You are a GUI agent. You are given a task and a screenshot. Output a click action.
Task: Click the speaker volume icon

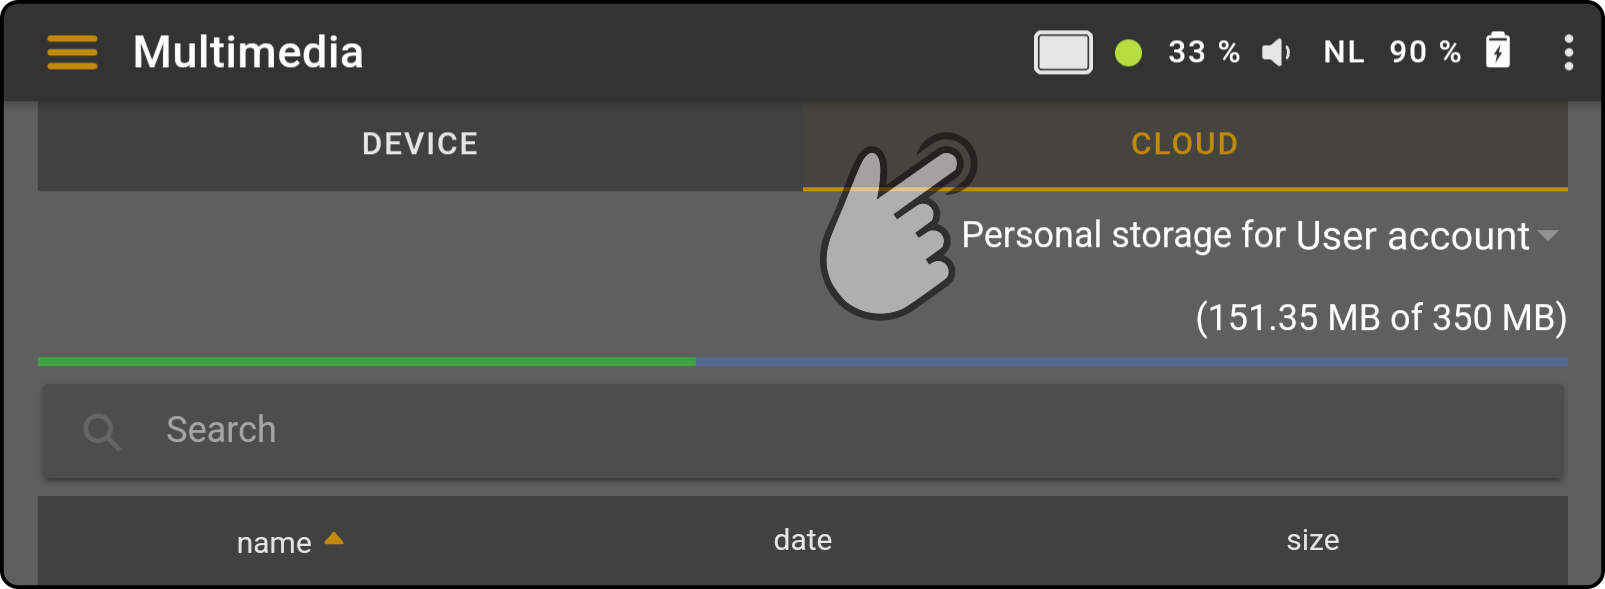coord(1275,52)
